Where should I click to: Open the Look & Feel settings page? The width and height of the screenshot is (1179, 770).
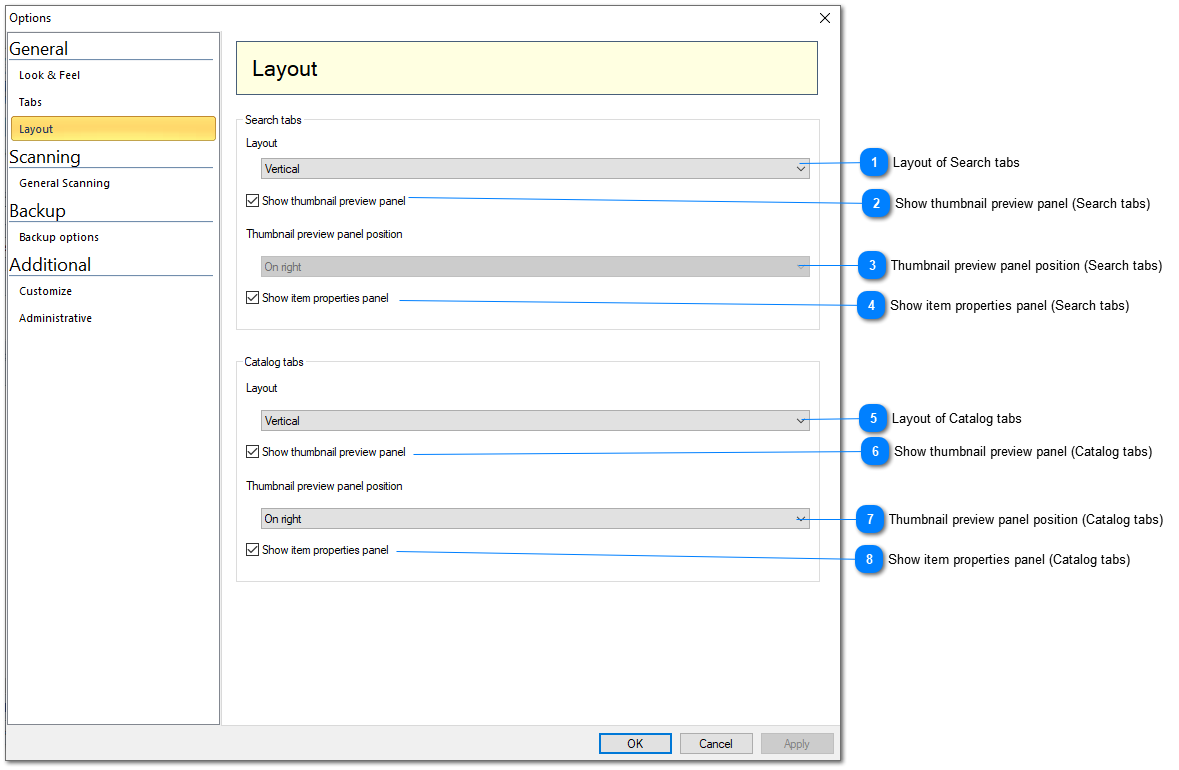click(49, 75)
